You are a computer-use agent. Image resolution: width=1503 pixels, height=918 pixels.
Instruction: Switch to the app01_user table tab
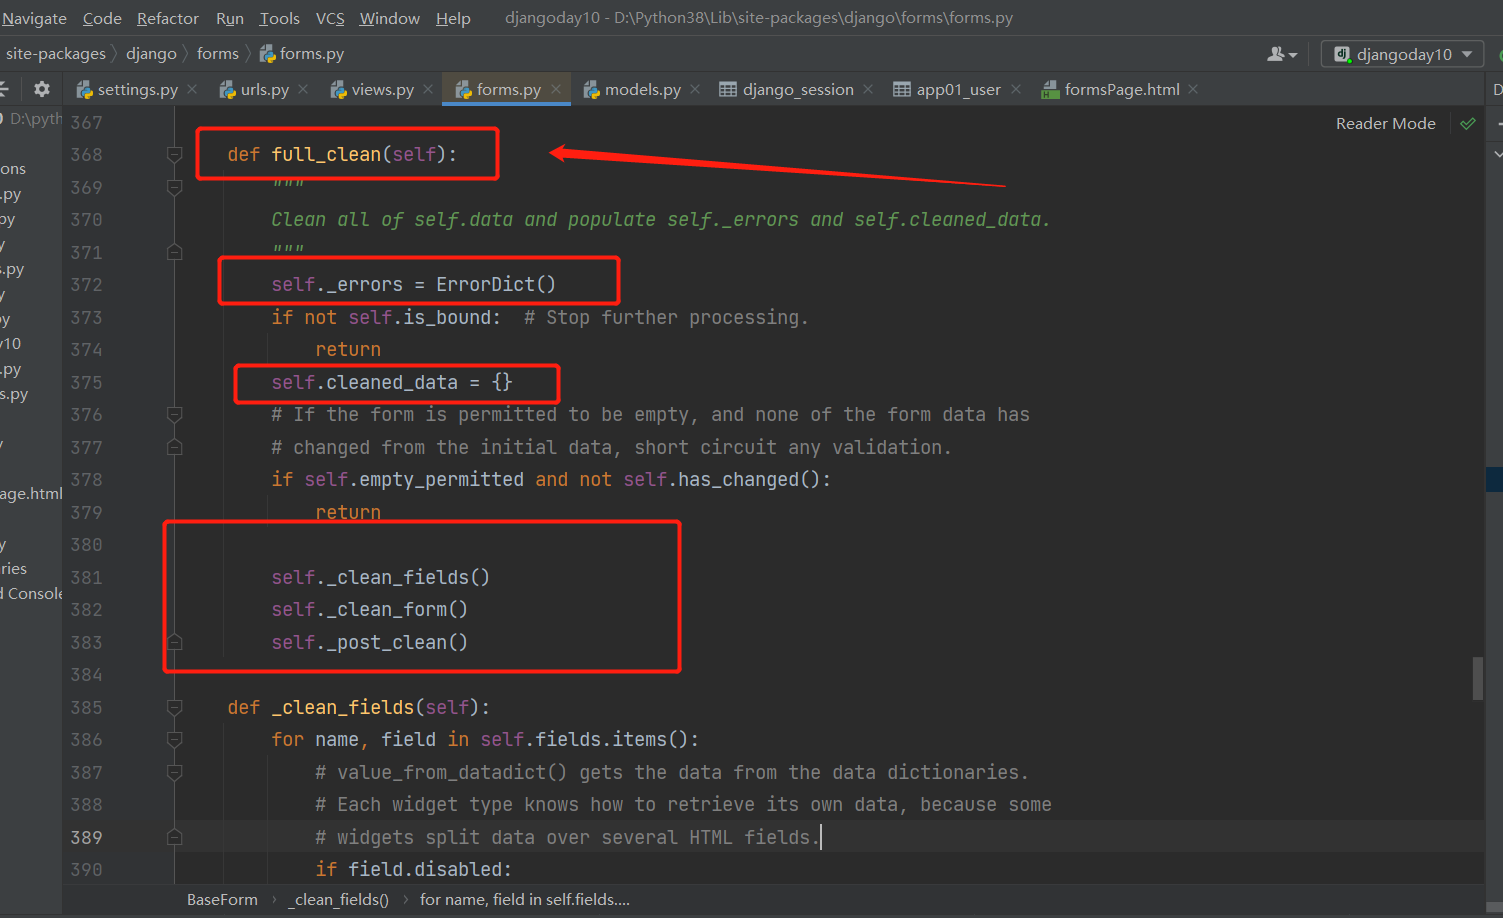947,89
